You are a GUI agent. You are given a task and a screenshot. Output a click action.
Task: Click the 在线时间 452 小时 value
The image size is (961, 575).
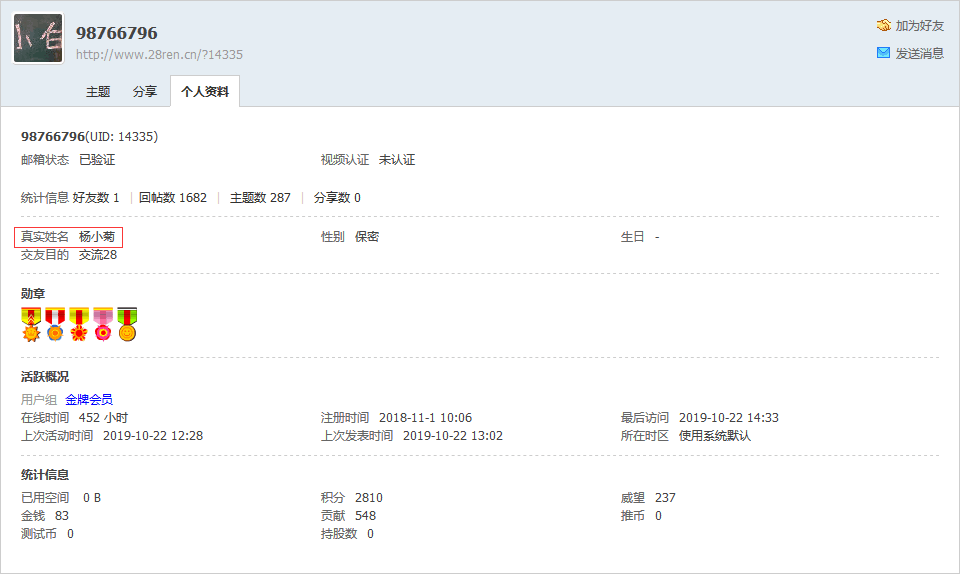[x=104, y=418]
